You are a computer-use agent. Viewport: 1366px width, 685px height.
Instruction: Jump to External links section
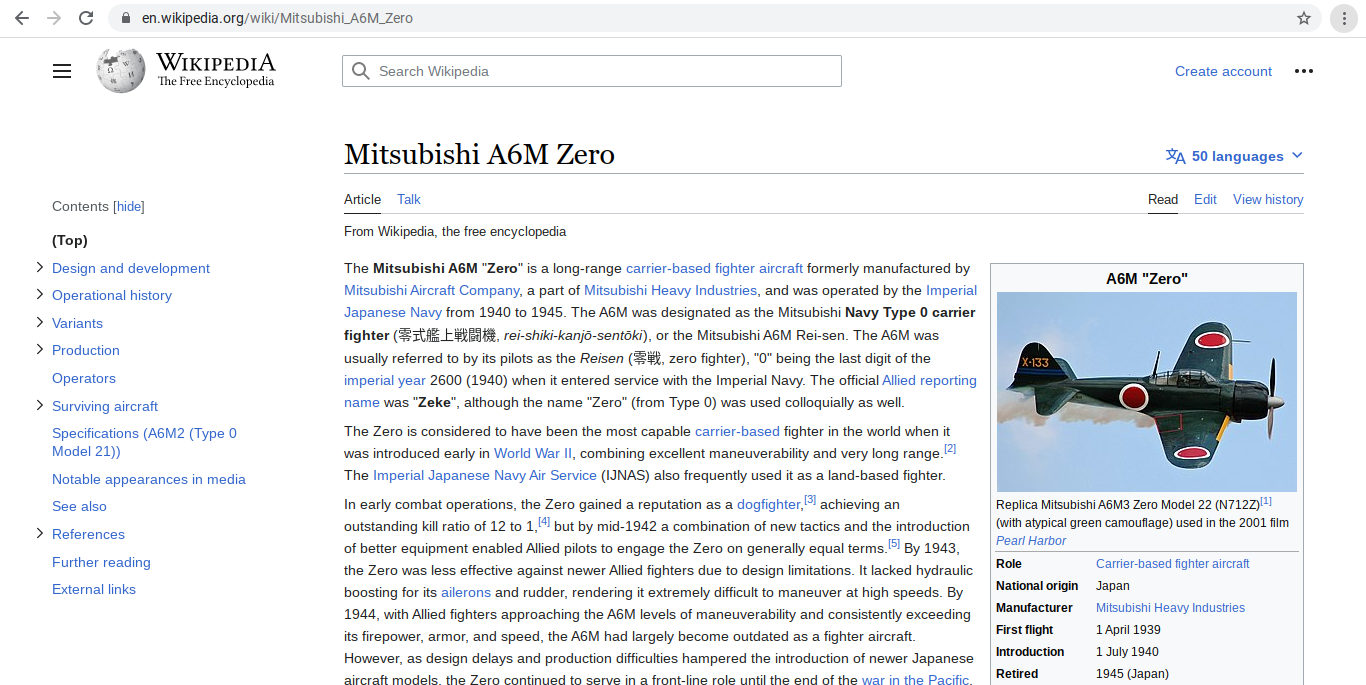click(94, 589)
